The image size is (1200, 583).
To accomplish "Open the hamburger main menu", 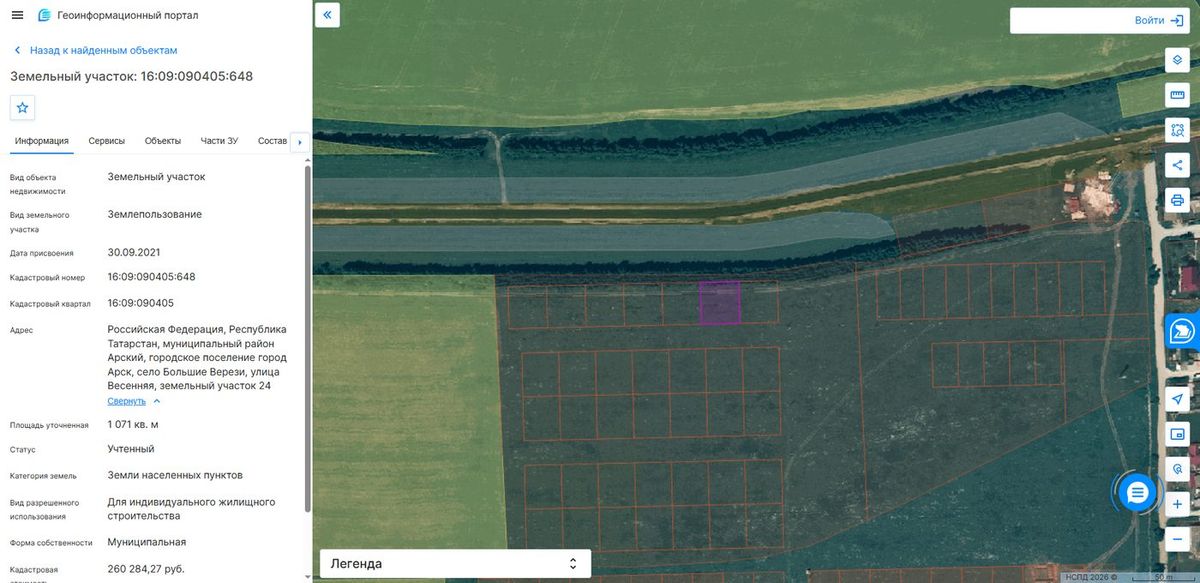I will click(x=17, y=16).
